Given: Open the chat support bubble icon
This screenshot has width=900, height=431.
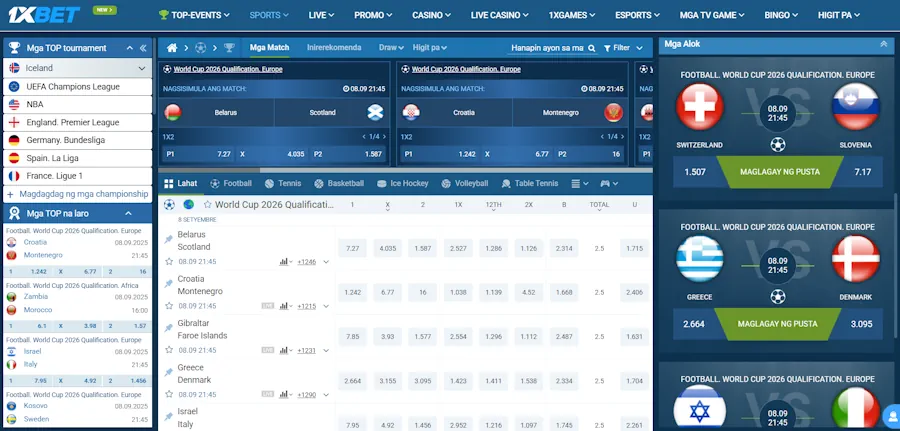Looking at the screenshot, I should 891,415.
